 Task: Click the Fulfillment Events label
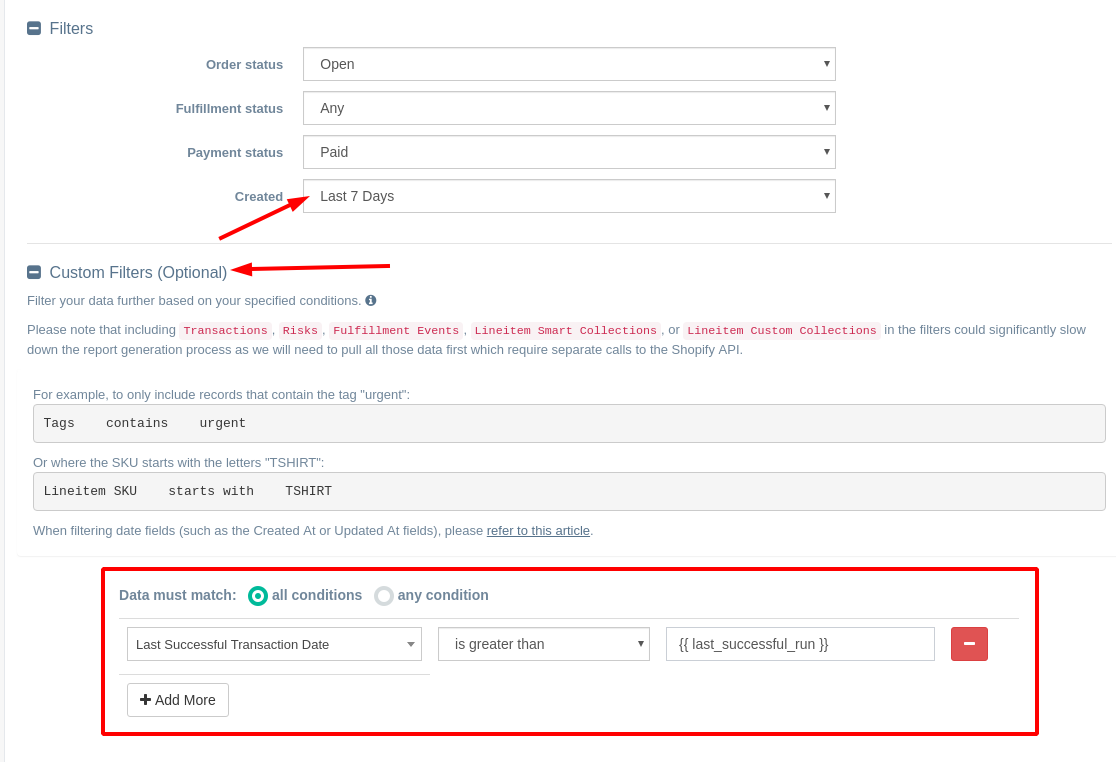(396, 330)
